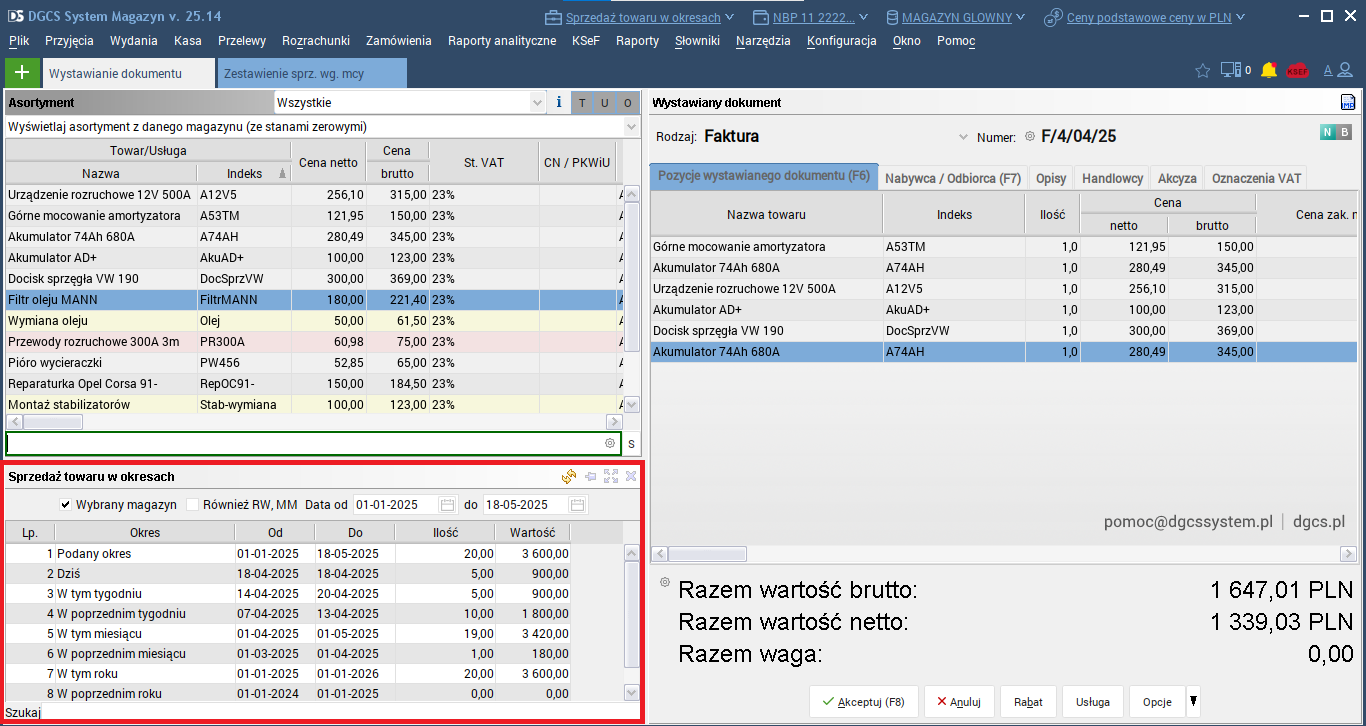Image resolution: width=1366 pixels, height=726 pixels.
Task: Click the briefcase icon in title bar
Action: [x=553, y=17]
